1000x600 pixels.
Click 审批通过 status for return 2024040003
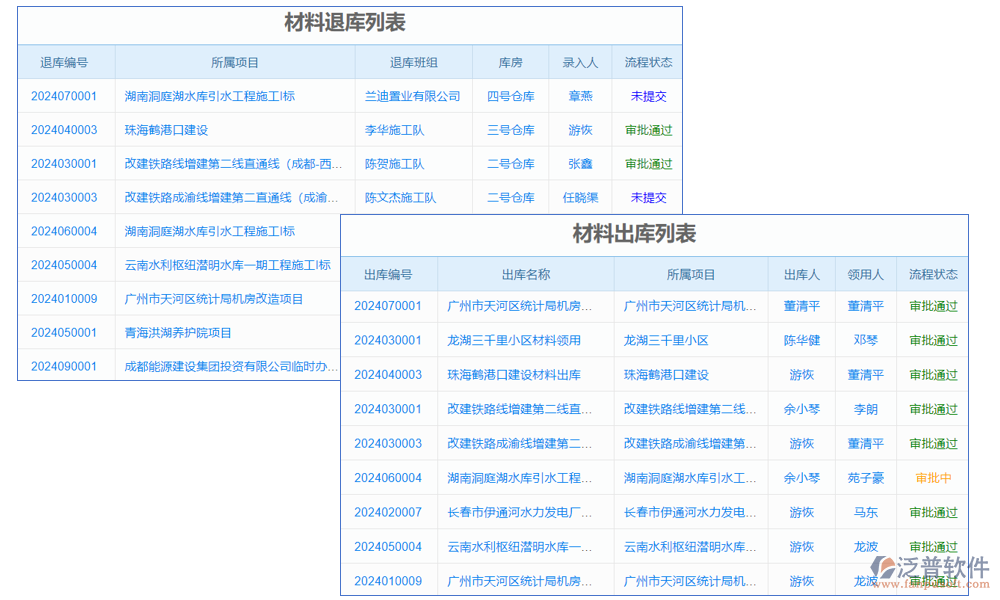pos(648,130)
